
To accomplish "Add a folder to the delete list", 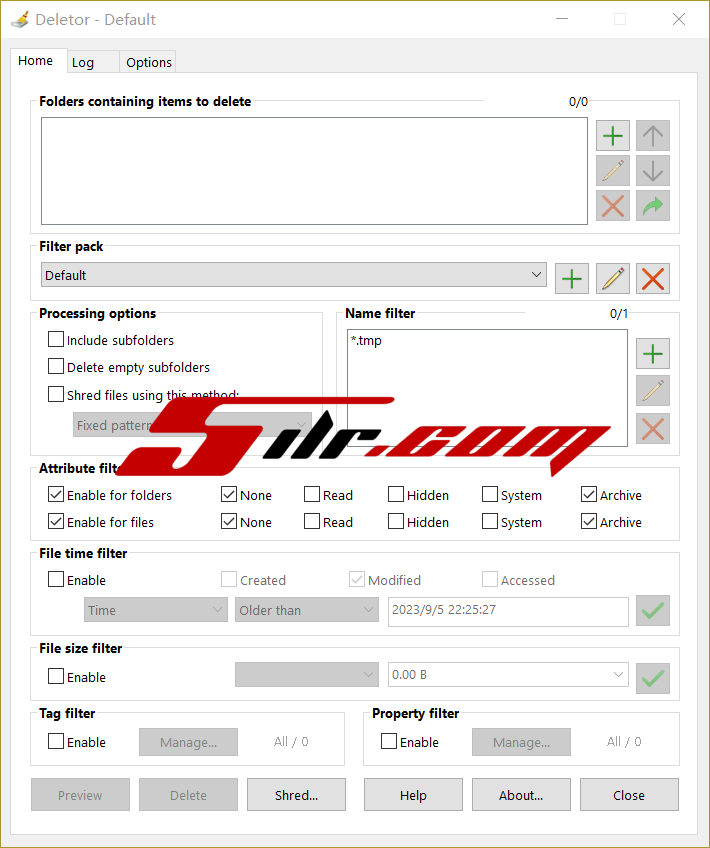I will click(613, 136).
